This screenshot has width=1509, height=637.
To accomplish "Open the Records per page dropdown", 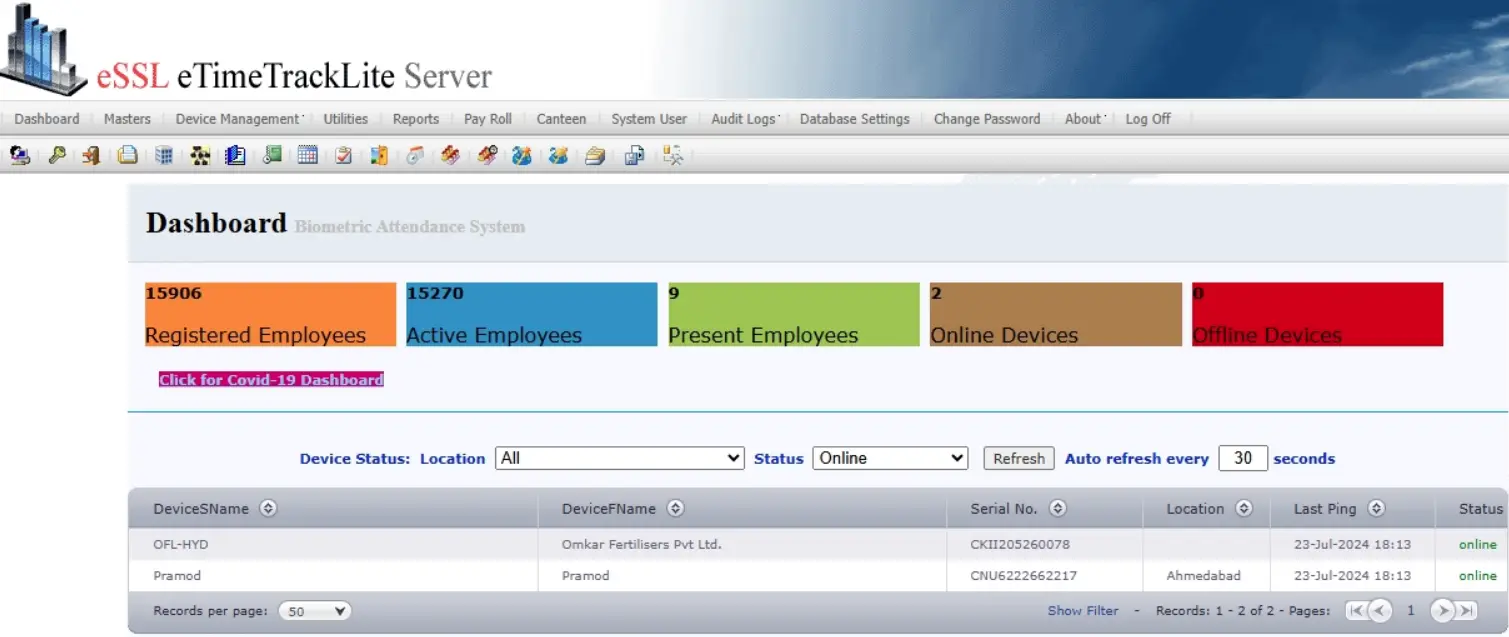I will point(314,611).
